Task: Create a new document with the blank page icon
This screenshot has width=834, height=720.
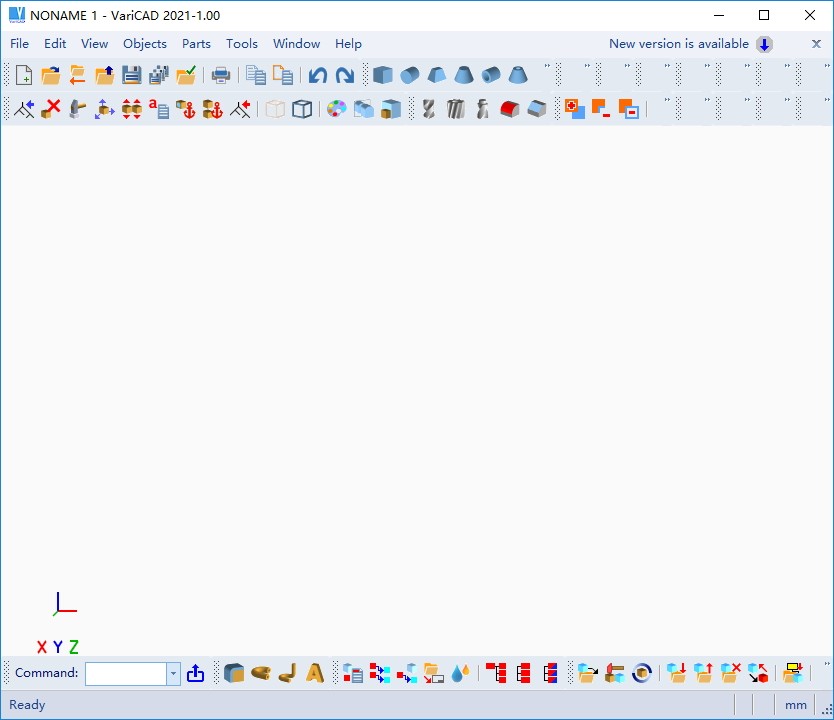Action: click(24, 76)
